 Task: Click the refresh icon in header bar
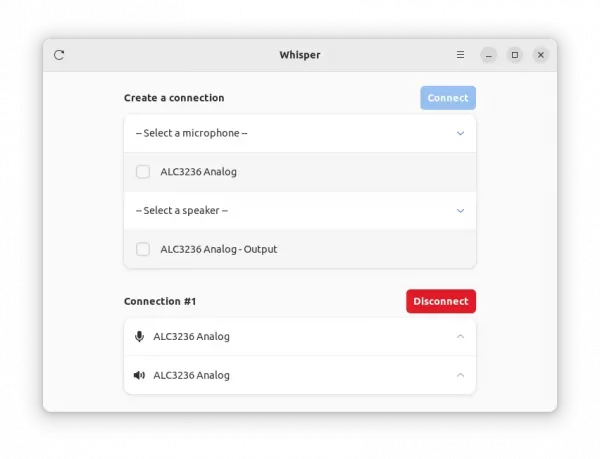click(x=59, y=55)
